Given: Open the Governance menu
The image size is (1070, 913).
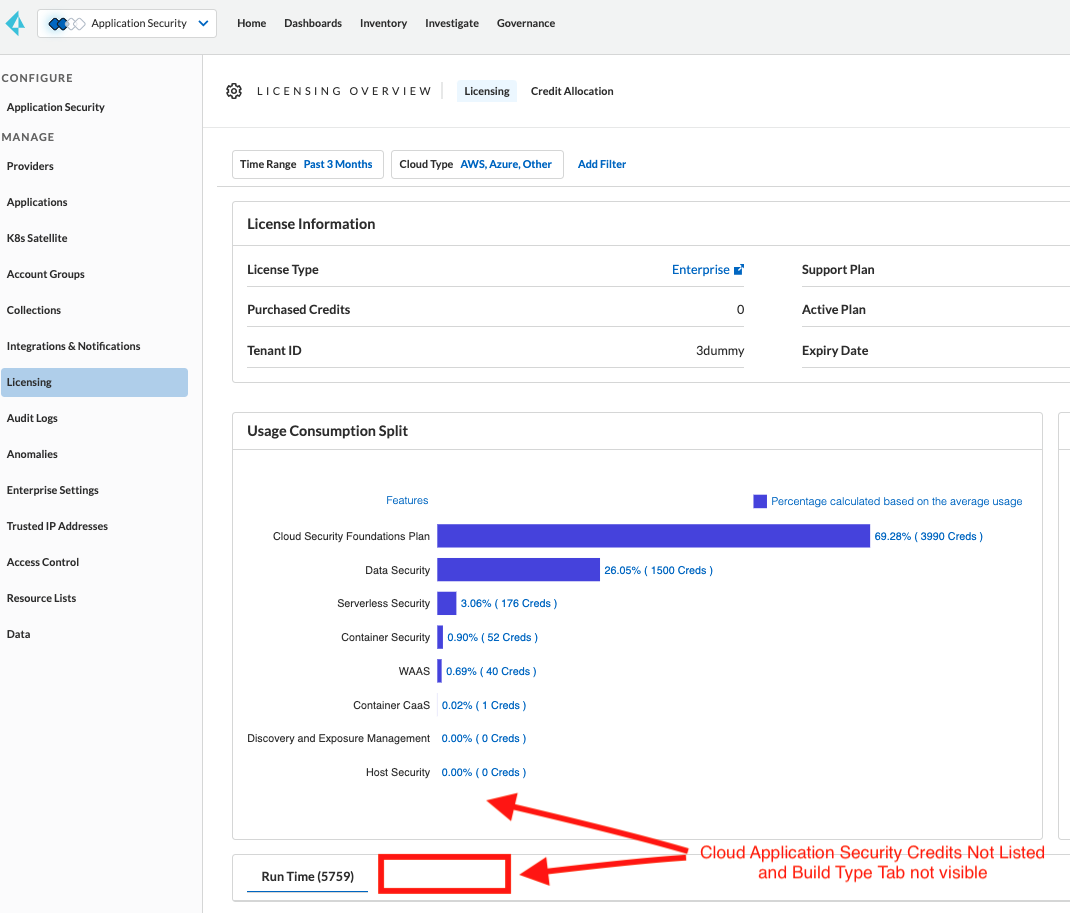Looking at the screenshot, I should point(525,23).
